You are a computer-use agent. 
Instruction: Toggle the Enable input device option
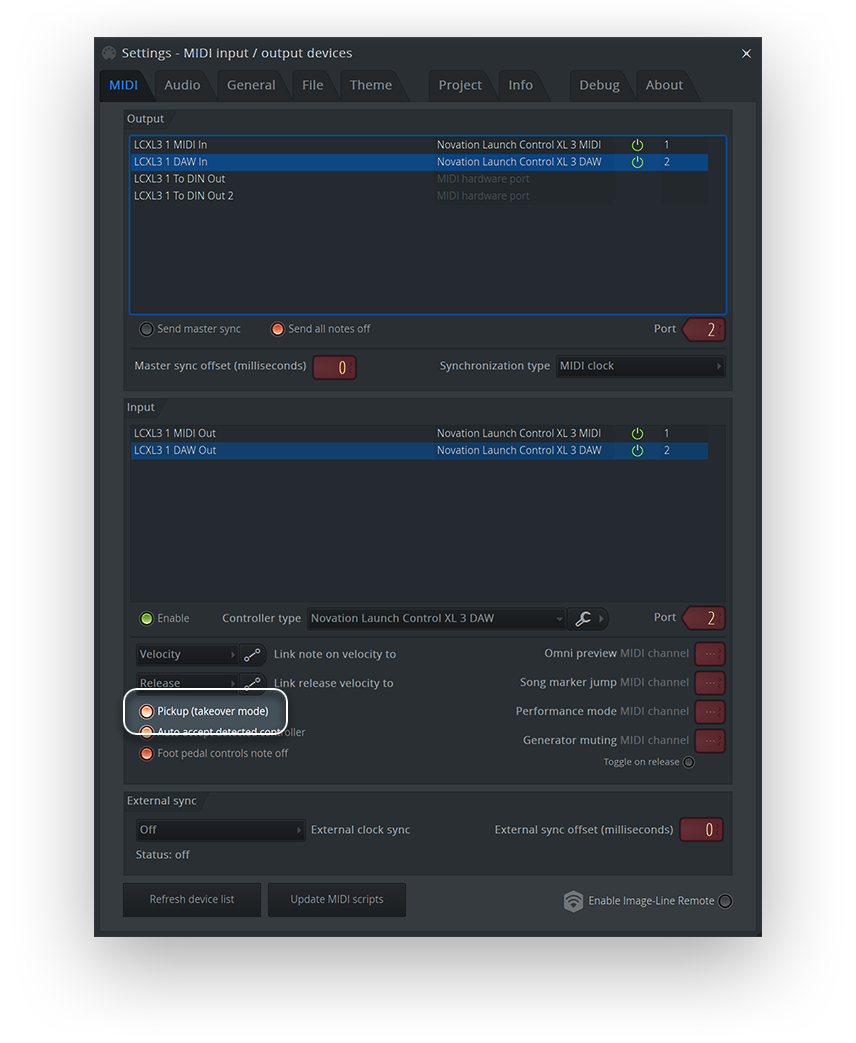(146, 619)
